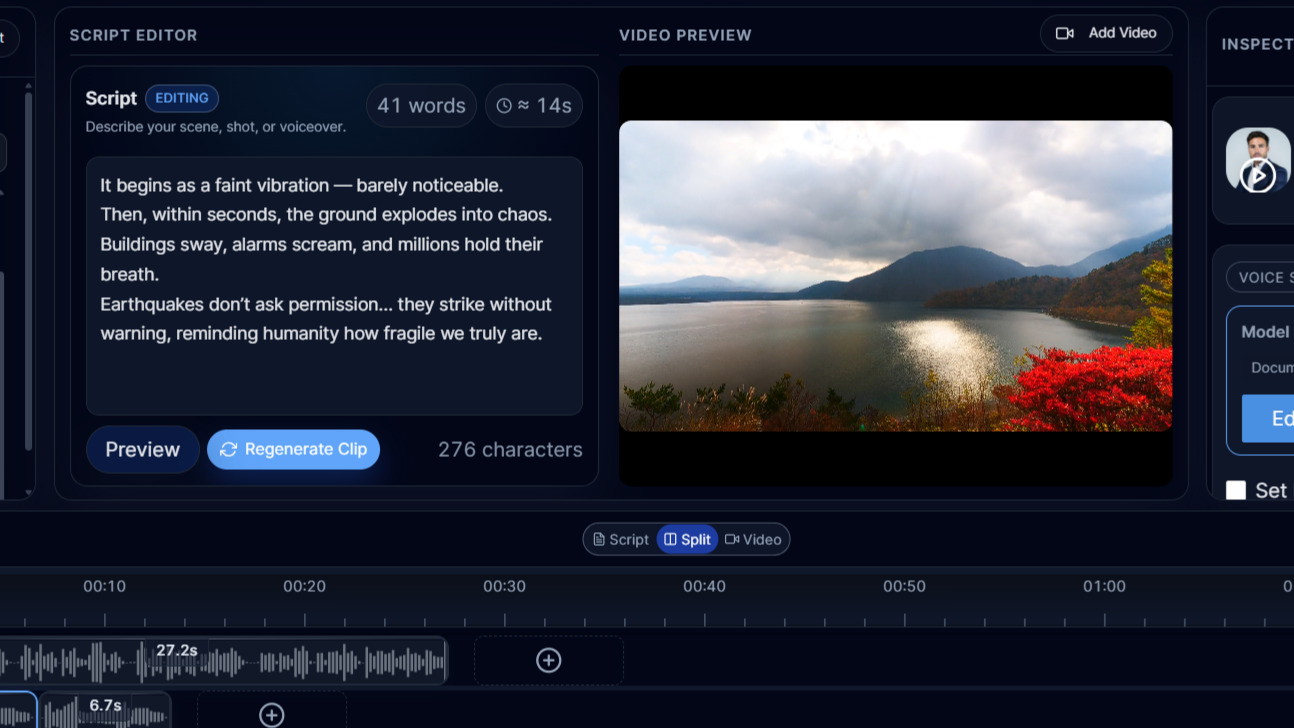Switch to the Script view tab
This screenshot has width=1294, height=728.
tap(620, 540)
